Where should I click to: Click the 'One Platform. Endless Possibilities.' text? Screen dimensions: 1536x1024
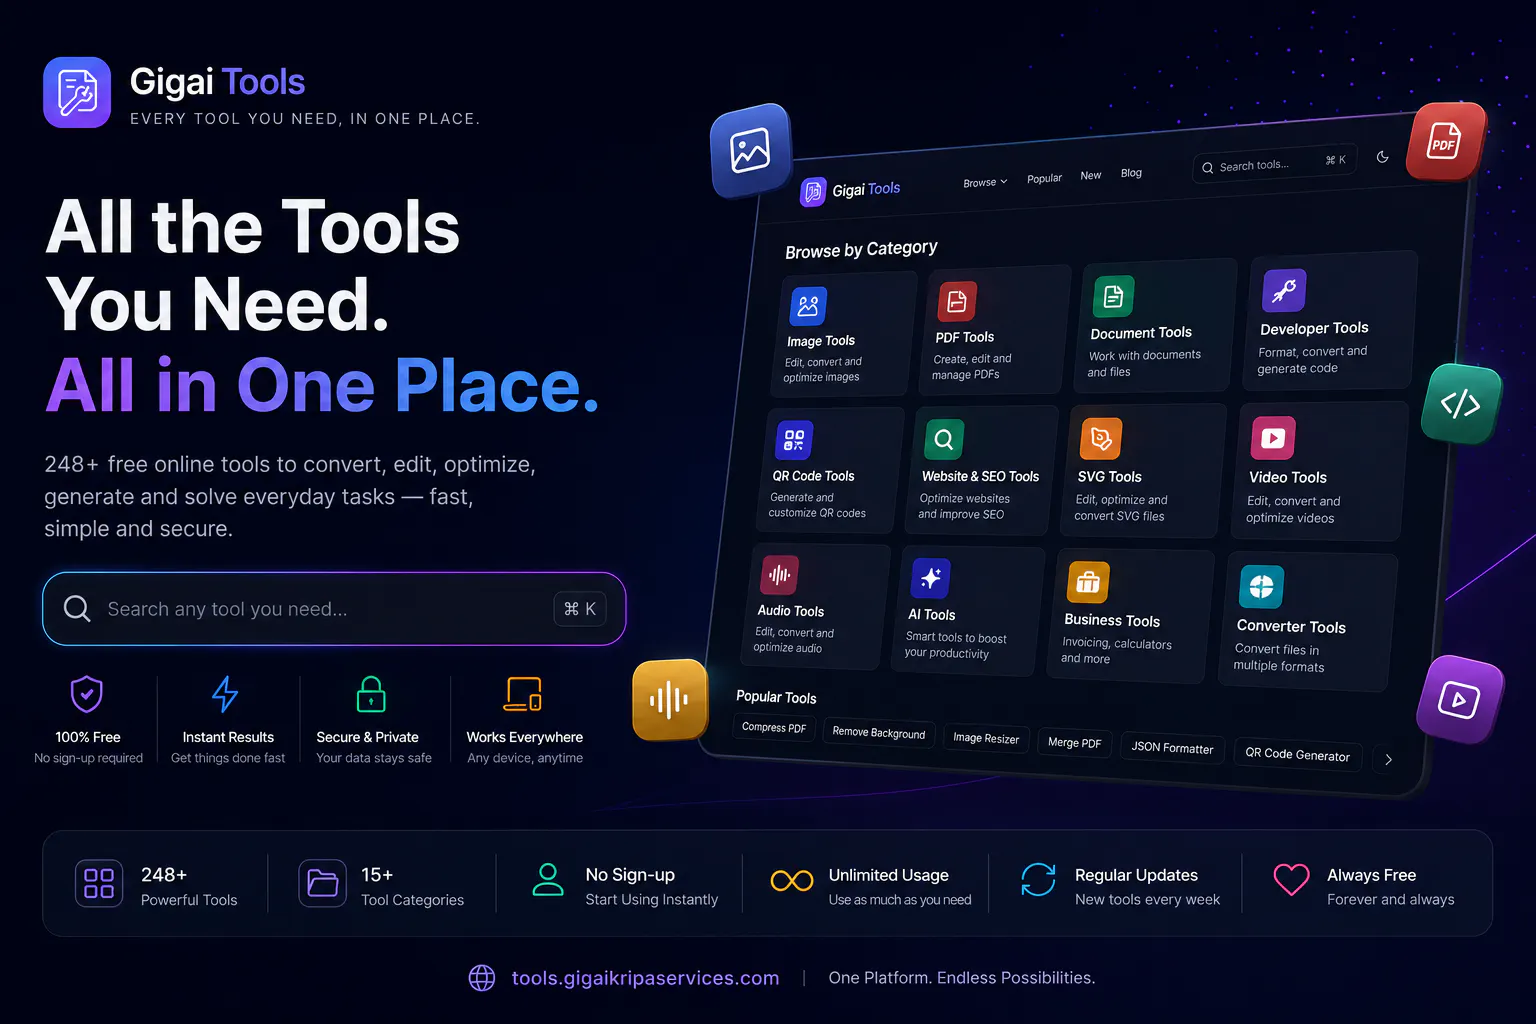click(962, 978)
